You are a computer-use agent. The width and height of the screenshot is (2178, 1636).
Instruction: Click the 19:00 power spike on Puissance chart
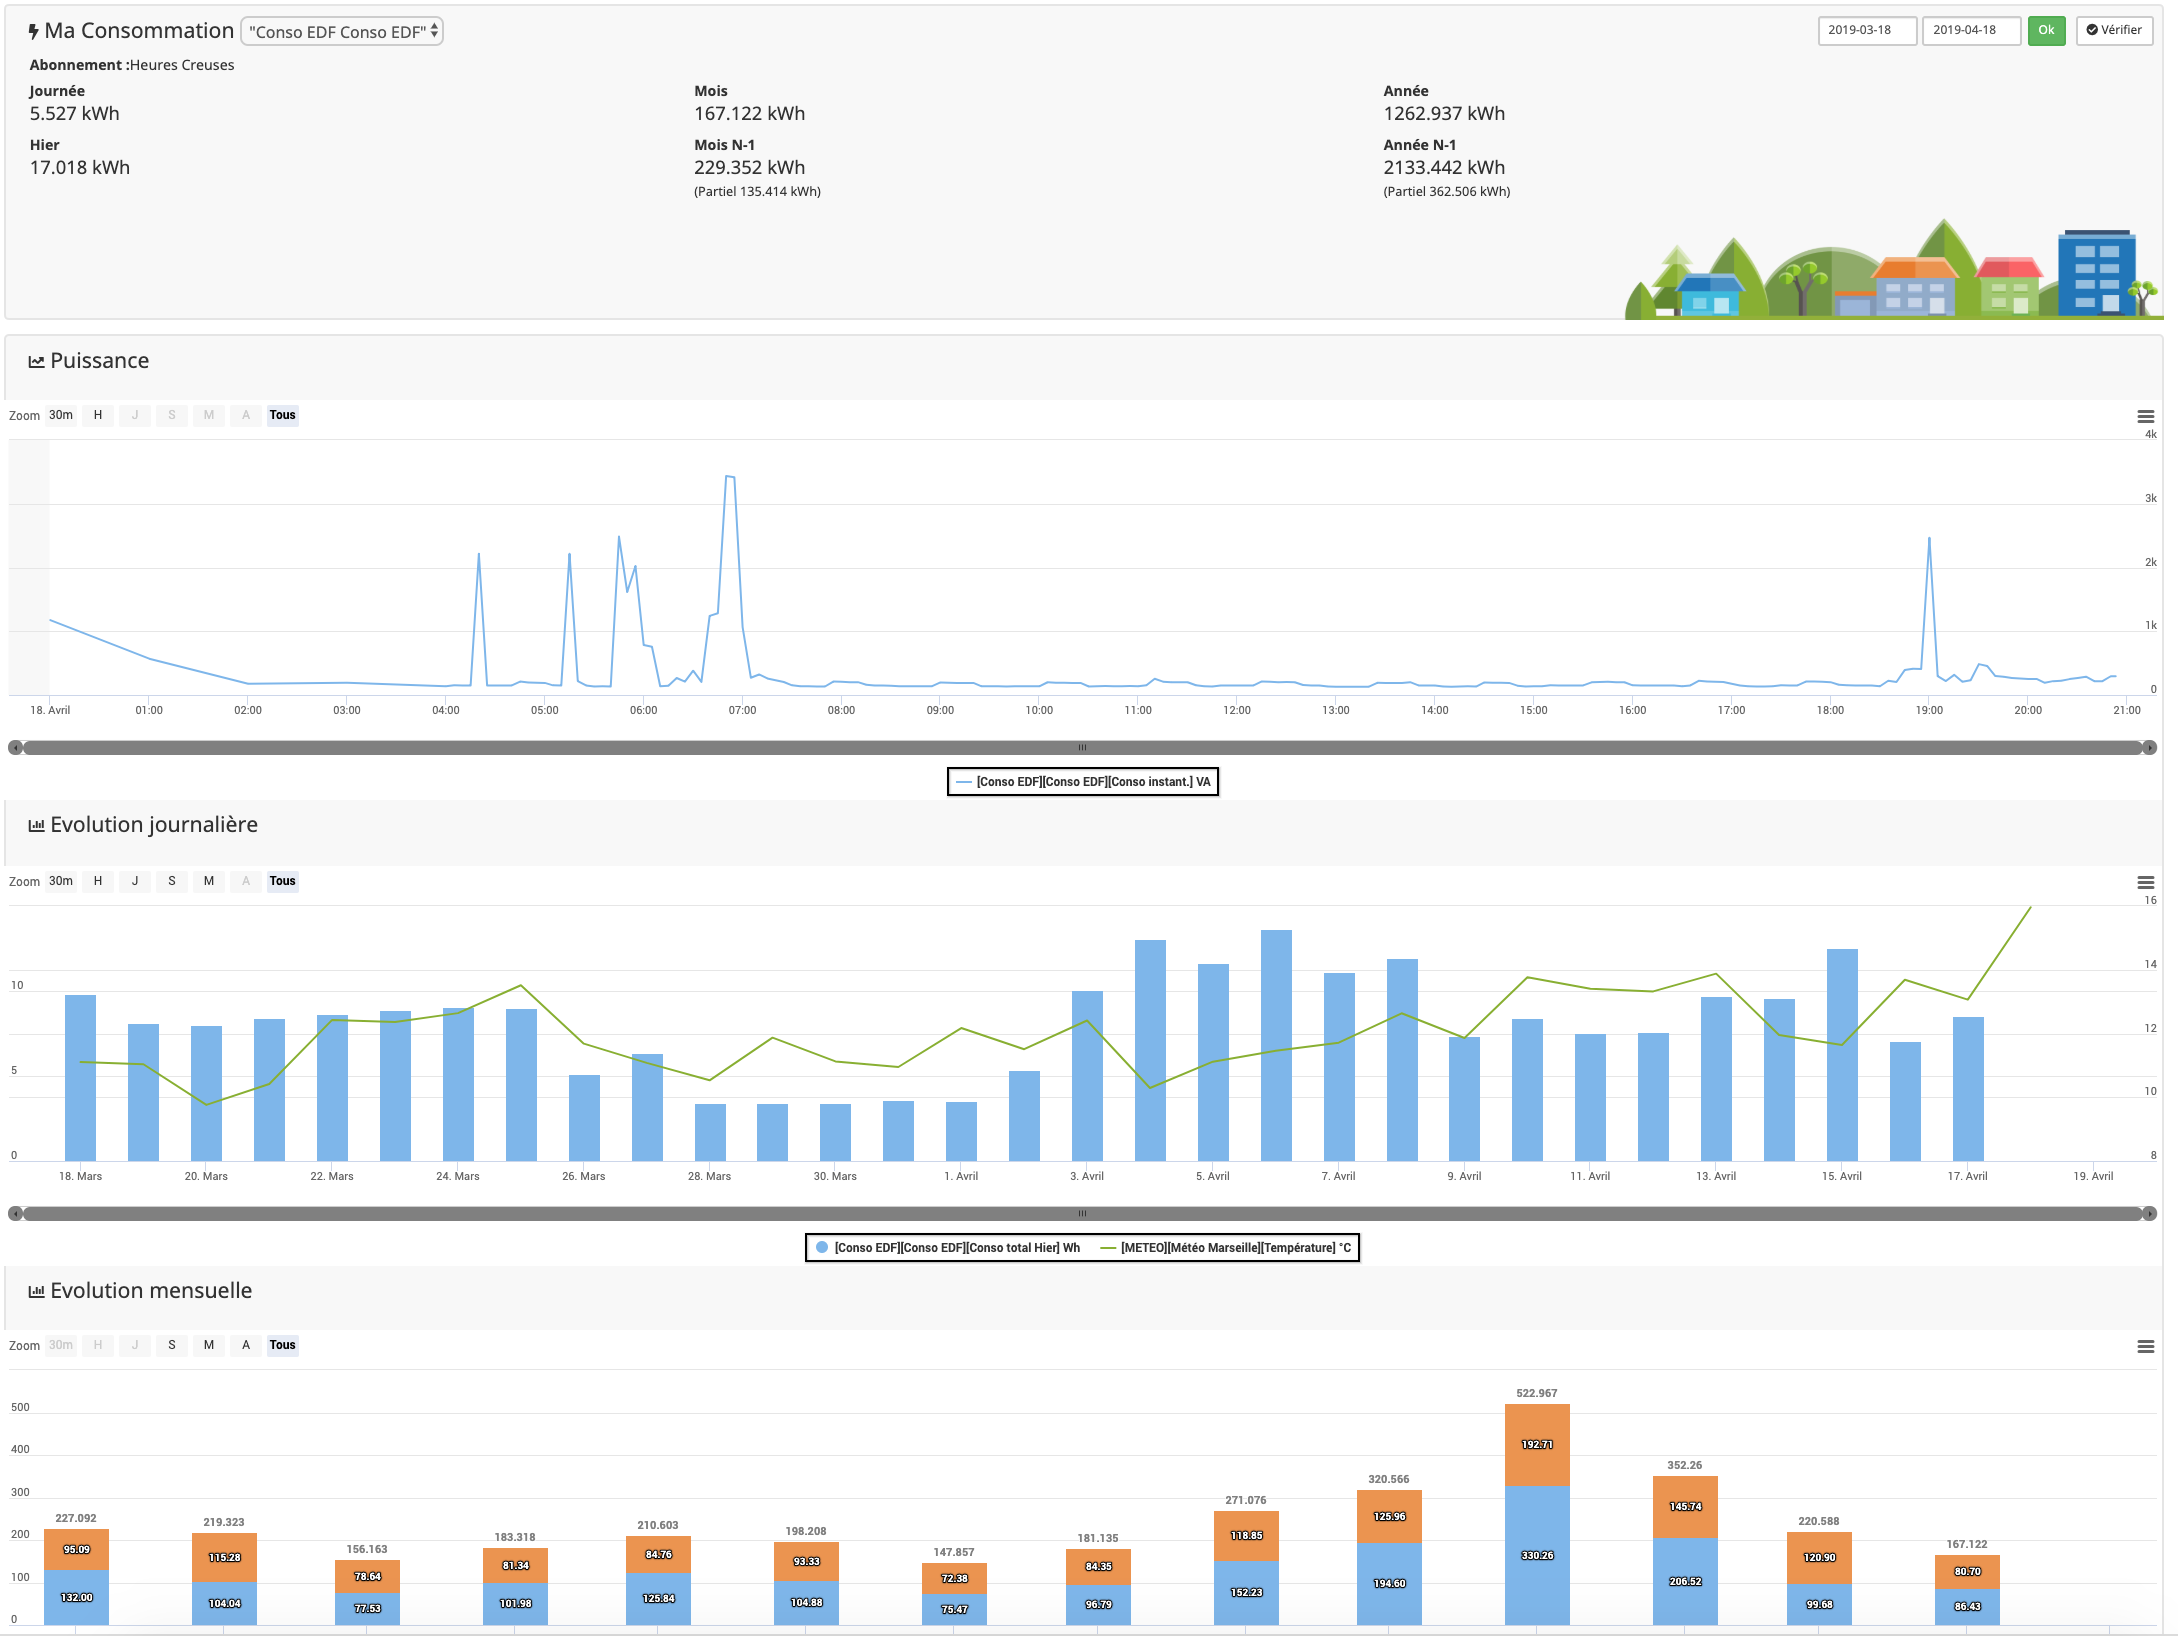coord(1929,539)
